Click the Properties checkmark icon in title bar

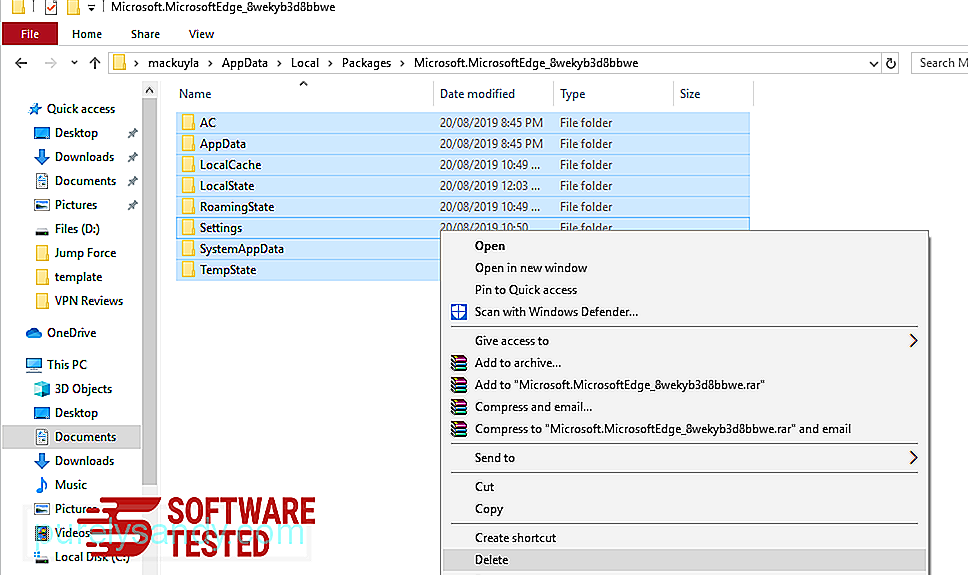coord(51,7)
